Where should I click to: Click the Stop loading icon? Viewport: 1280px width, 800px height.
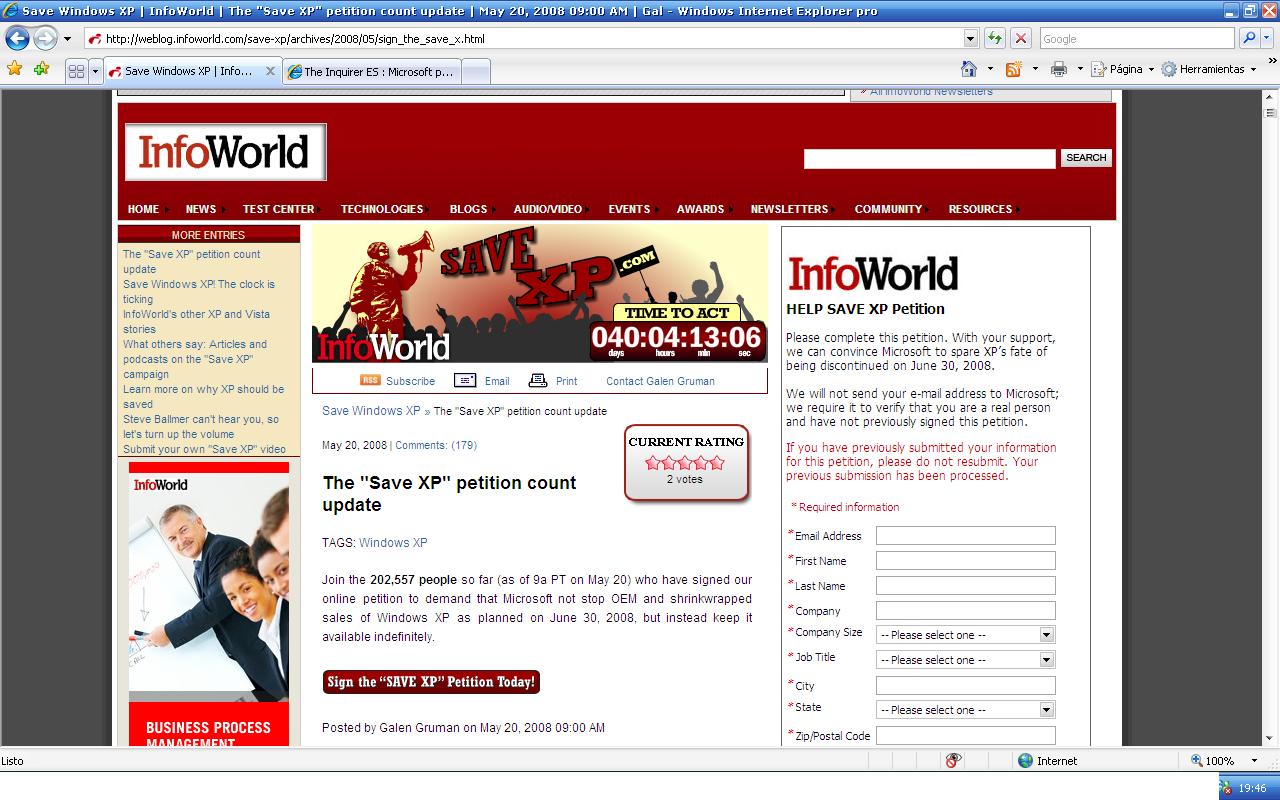[x=1020, y=39]
